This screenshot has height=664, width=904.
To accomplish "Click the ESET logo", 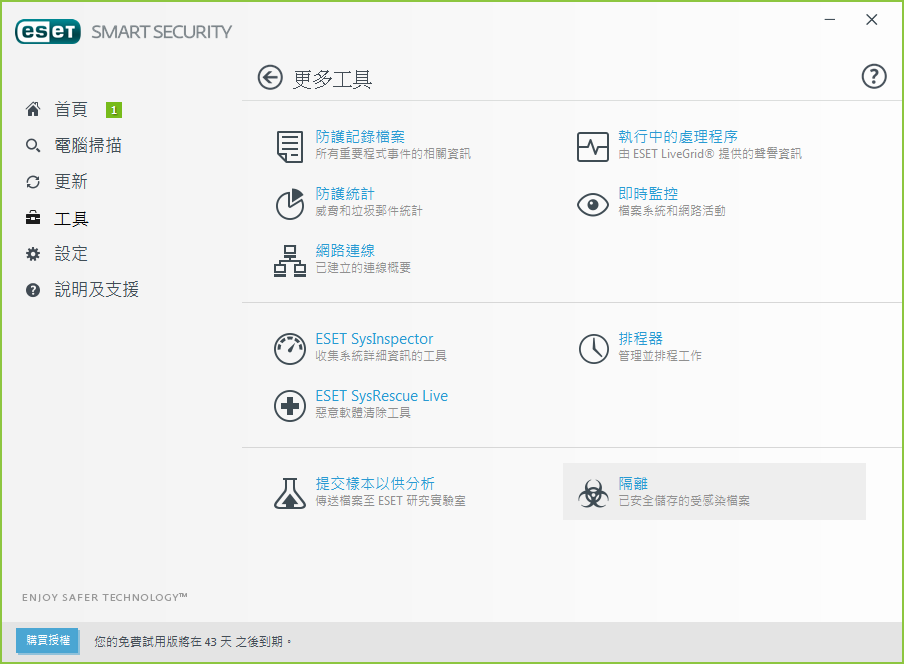I will pyautogui.click(x=48, y=32).
